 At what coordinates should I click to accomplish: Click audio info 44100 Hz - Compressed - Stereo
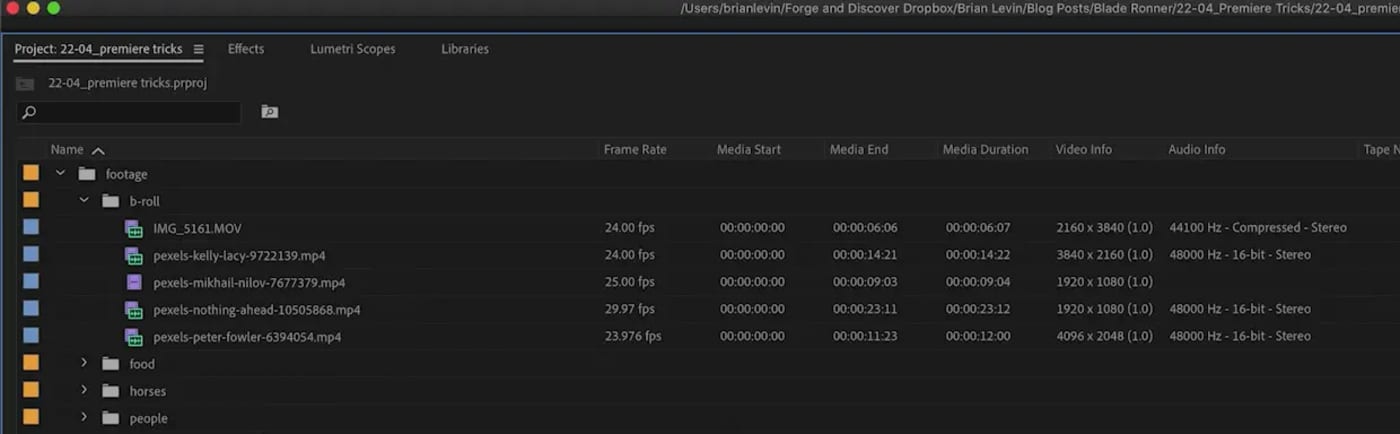click(1258, 228)
